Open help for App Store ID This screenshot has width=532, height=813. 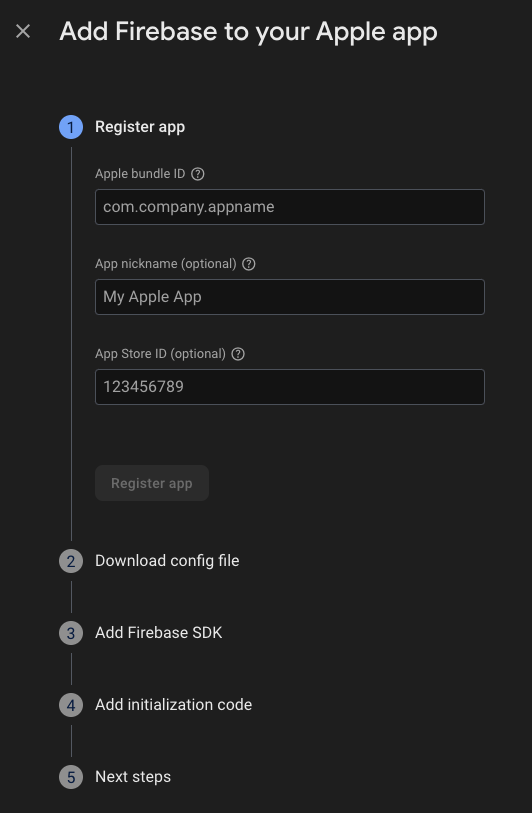pos(238,354)
